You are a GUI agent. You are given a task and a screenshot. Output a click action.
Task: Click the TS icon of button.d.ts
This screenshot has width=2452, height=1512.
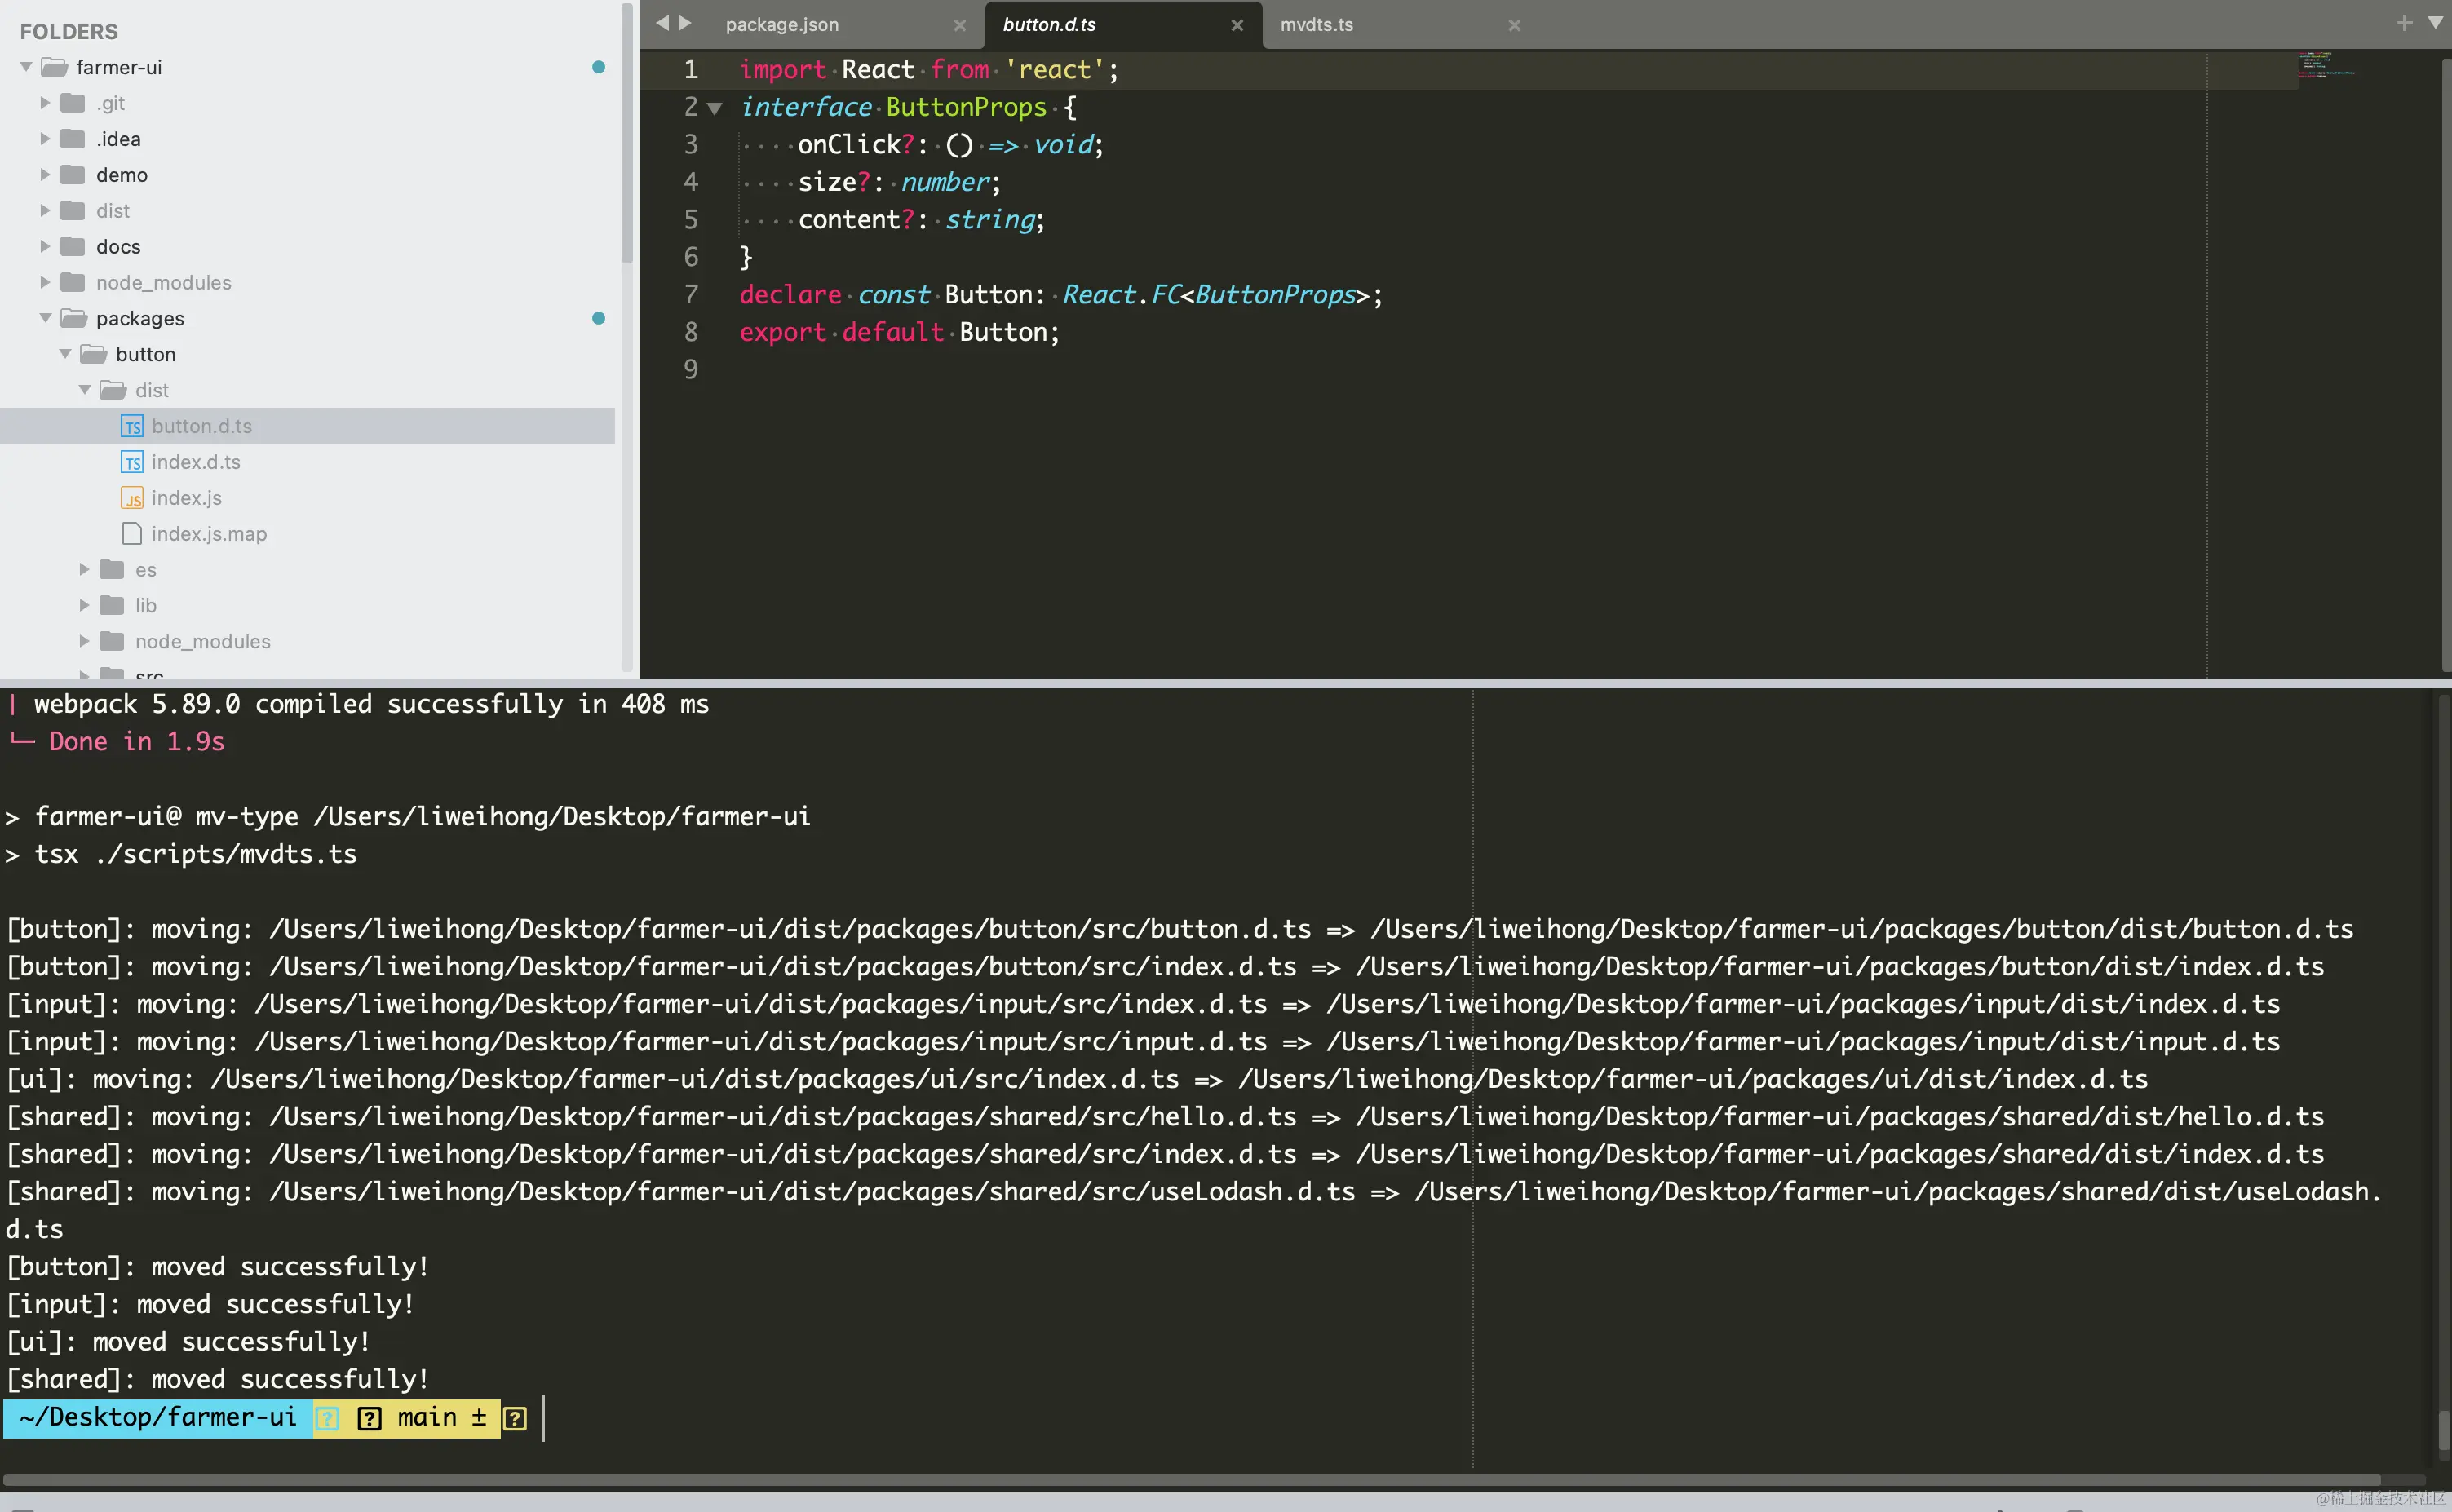pyautogui.click(x=132, y=427)
